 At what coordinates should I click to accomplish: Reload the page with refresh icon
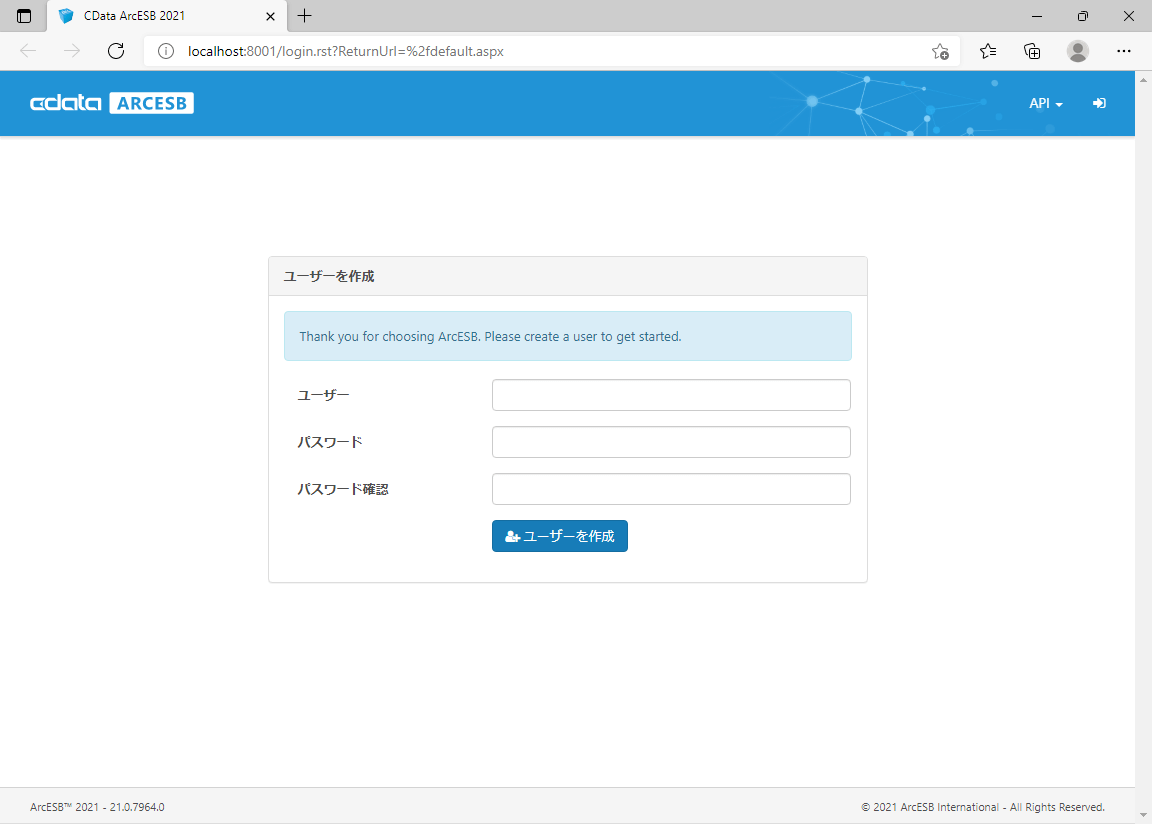coord(115,51)
